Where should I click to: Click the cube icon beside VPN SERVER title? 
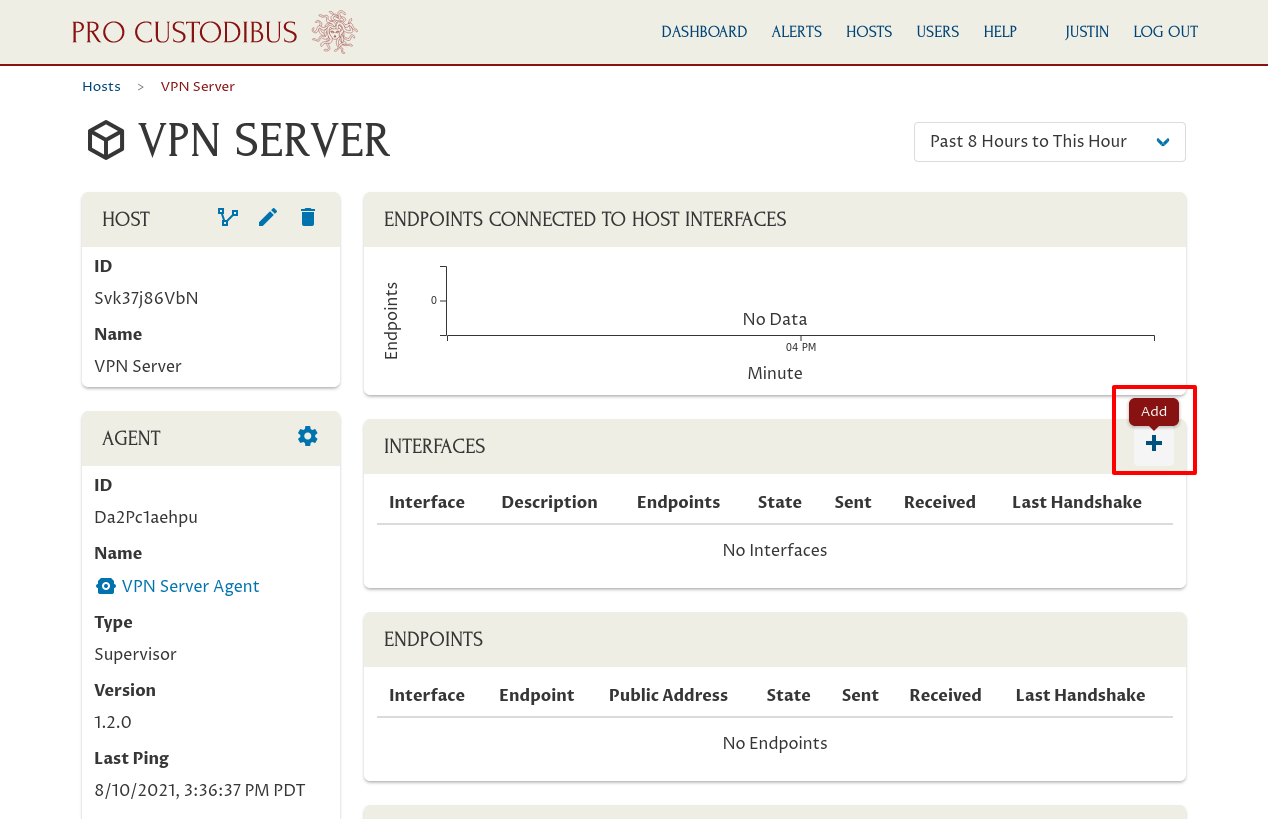click(x=106, y=141)
